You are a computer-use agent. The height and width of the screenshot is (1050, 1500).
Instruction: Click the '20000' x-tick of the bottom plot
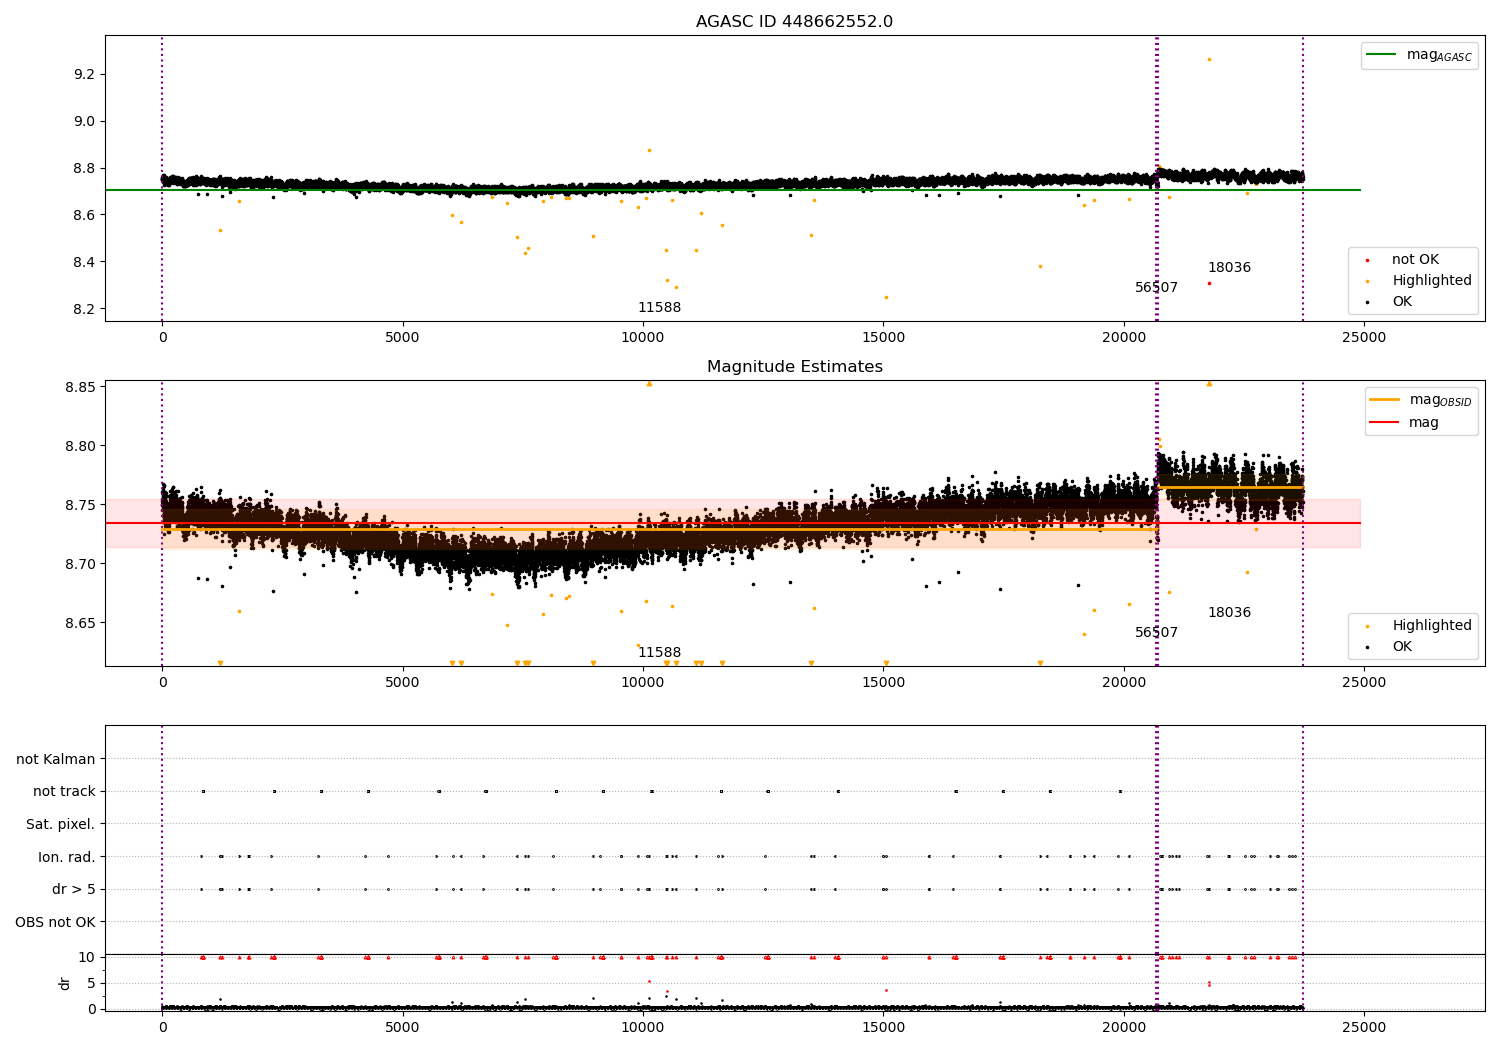(x=1124, y=1027)
